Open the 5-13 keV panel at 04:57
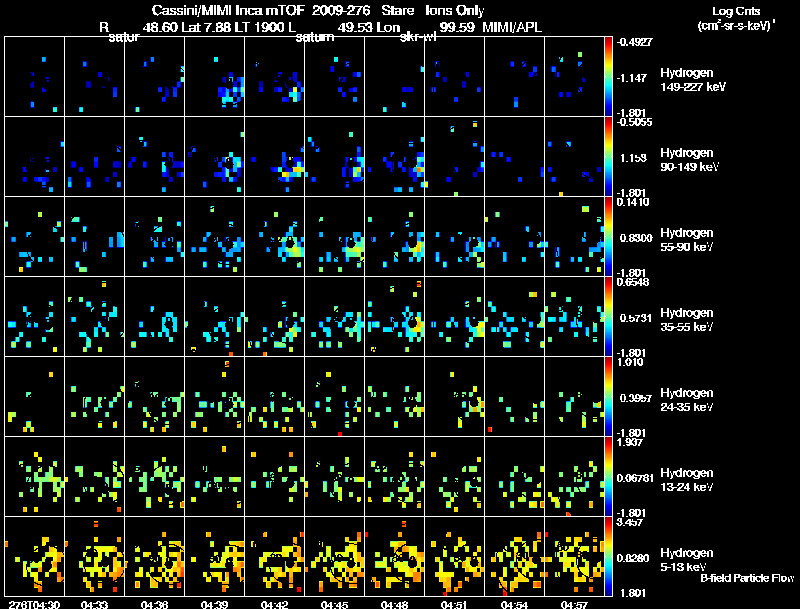This screenshot has height=609, width=800. (x=574, y=556)
